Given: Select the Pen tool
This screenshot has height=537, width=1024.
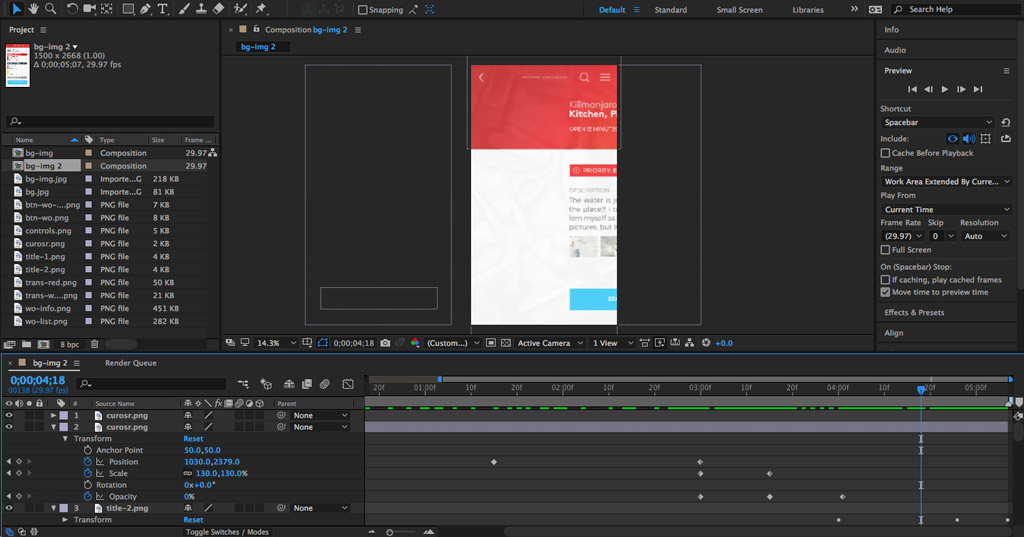Looking at the screenshot, I should [x=145, y=9].
